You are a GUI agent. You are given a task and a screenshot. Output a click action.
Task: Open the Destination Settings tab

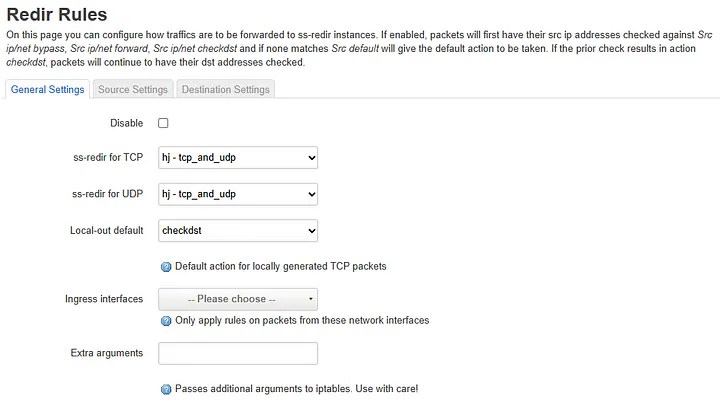pos(225,90)
